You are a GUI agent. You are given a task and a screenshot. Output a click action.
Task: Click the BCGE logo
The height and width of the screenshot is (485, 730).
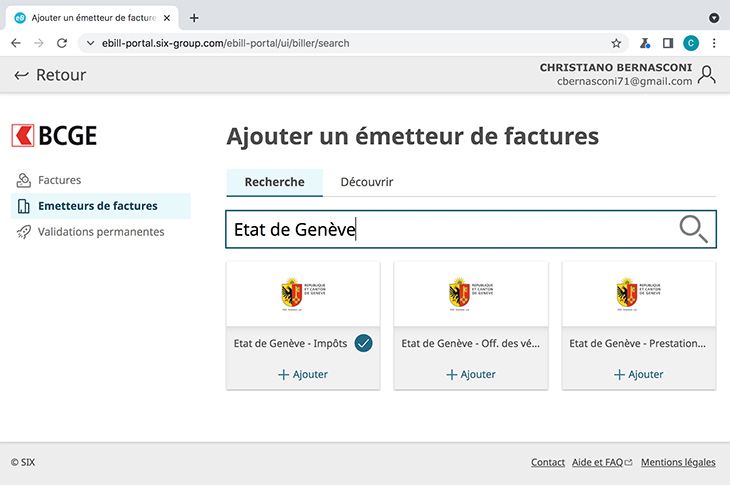coord(54,135)
